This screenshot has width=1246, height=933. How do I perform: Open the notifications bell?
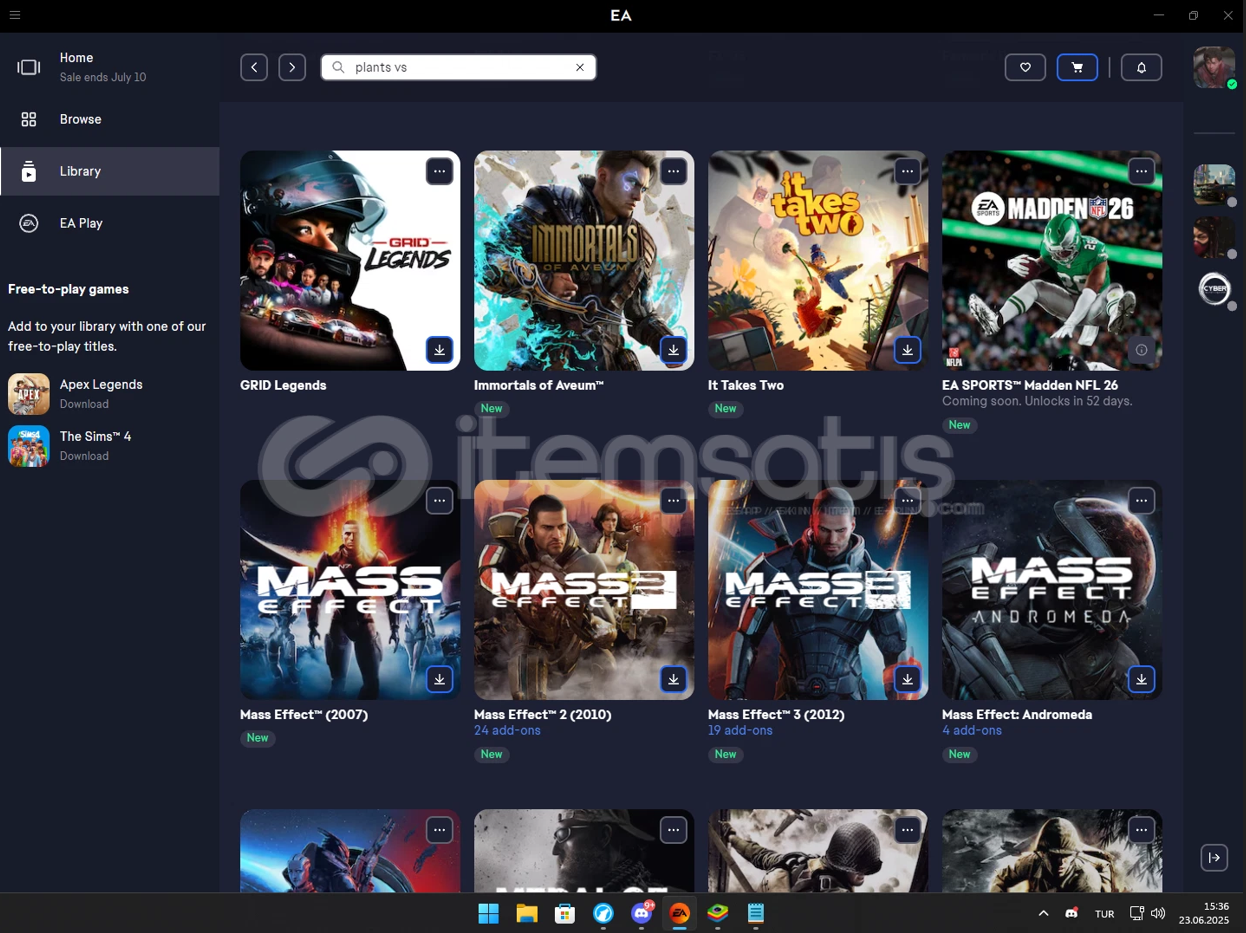(x=1141, y=67)
